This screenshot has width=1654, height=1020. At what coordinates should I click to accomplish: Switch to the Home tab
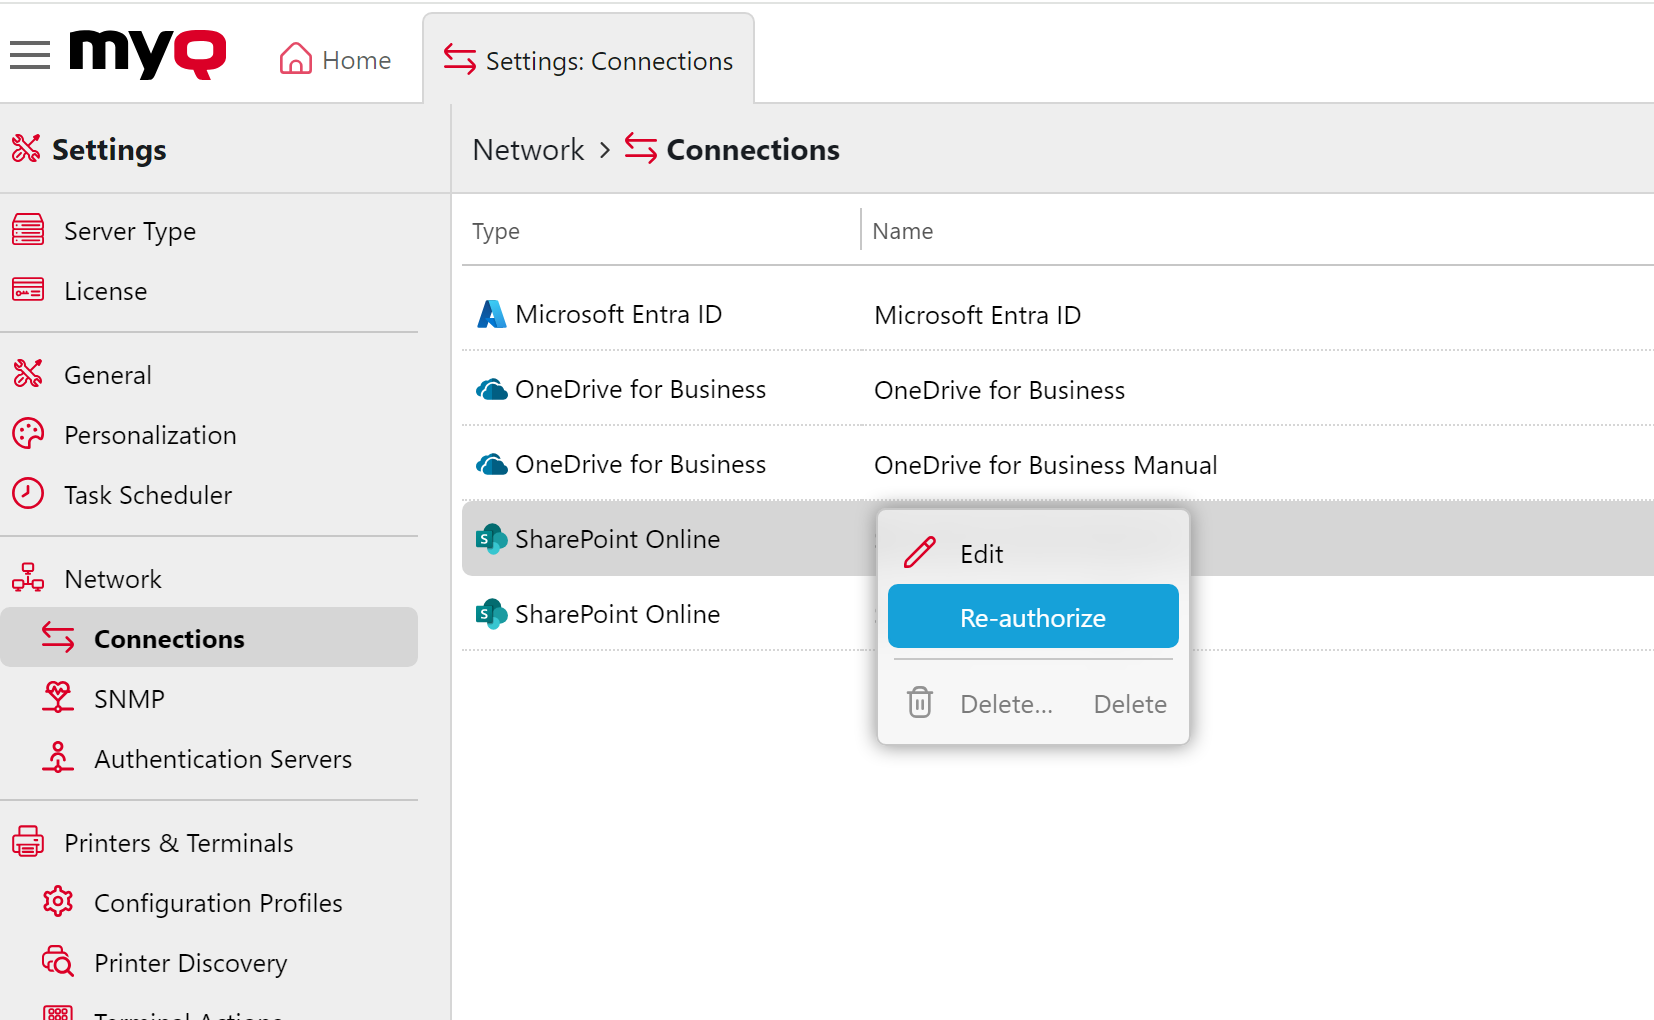click(x=335, y=59)
